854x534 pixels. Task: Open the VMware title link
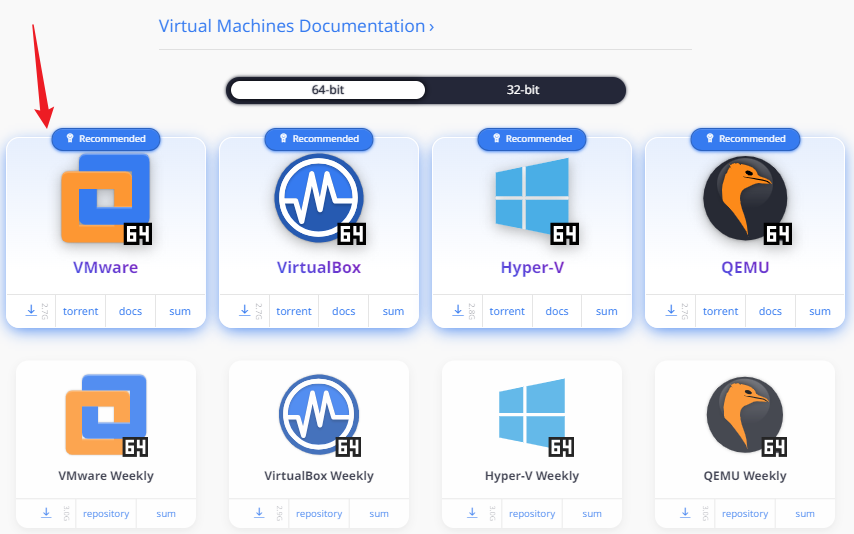point(106,268)
